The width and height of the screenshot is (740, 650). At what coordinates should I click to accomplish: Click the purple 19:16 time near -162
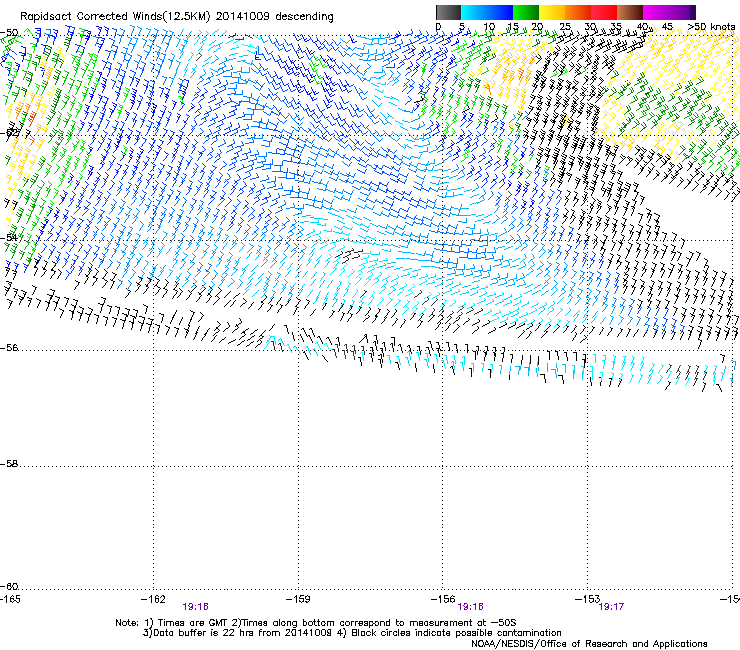[x=195, y=607]
